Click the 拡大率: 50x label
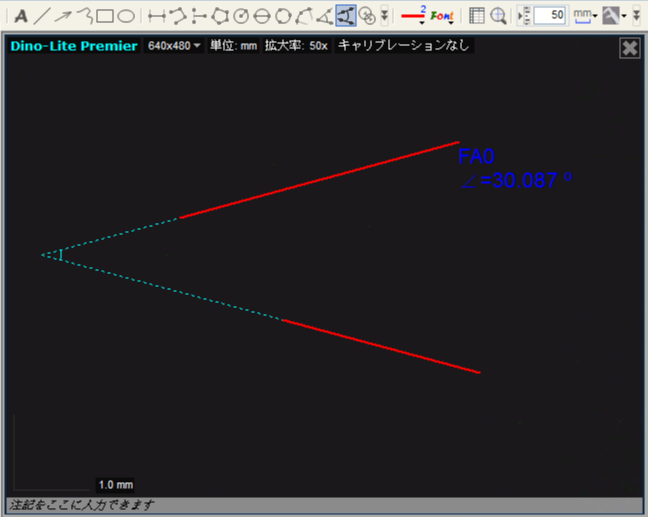 (296, 45)
